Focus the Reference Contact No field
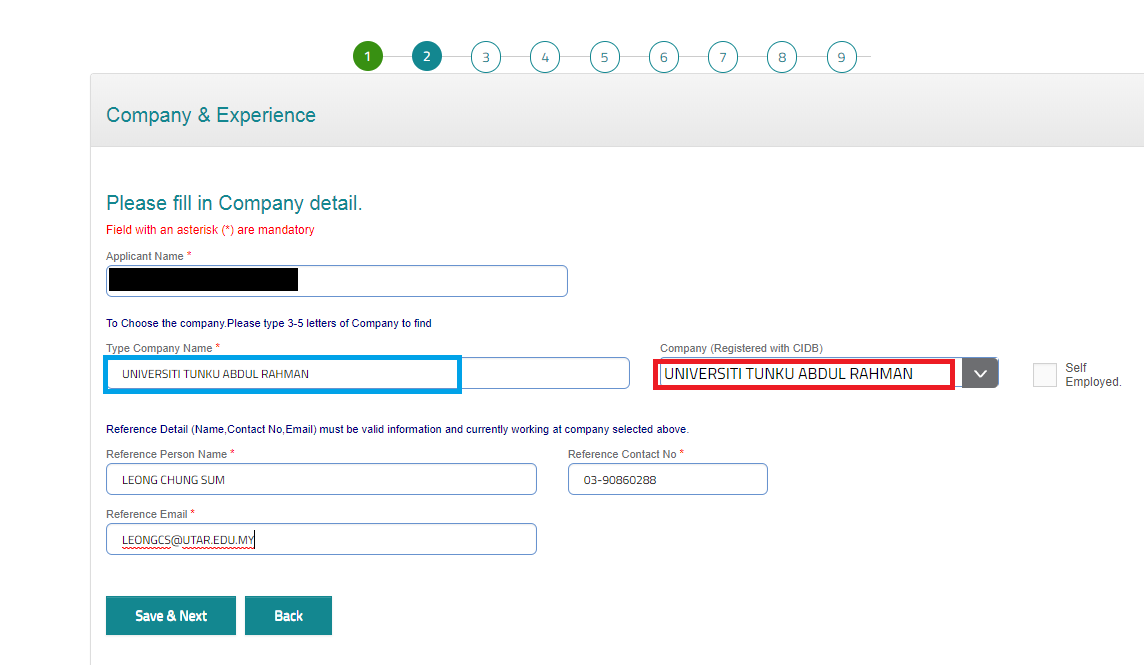The height and width of the screenshot is (665, 1144). (x=668, y=479)
